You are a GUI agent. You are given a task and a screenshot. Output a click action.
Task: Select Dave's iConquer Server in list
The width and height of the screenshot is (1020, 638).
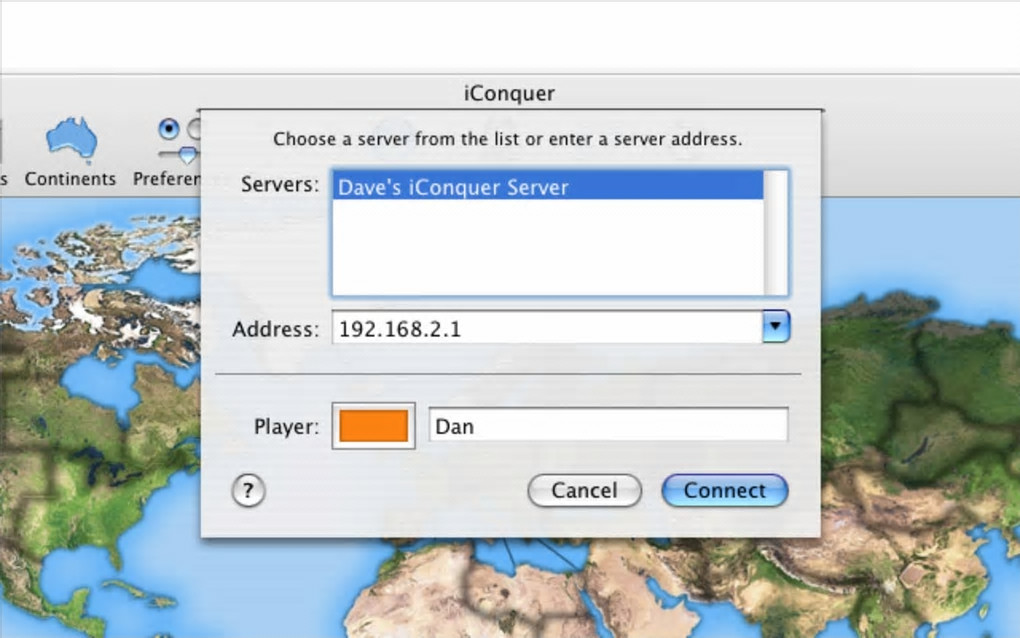click(x=548, y=187)
